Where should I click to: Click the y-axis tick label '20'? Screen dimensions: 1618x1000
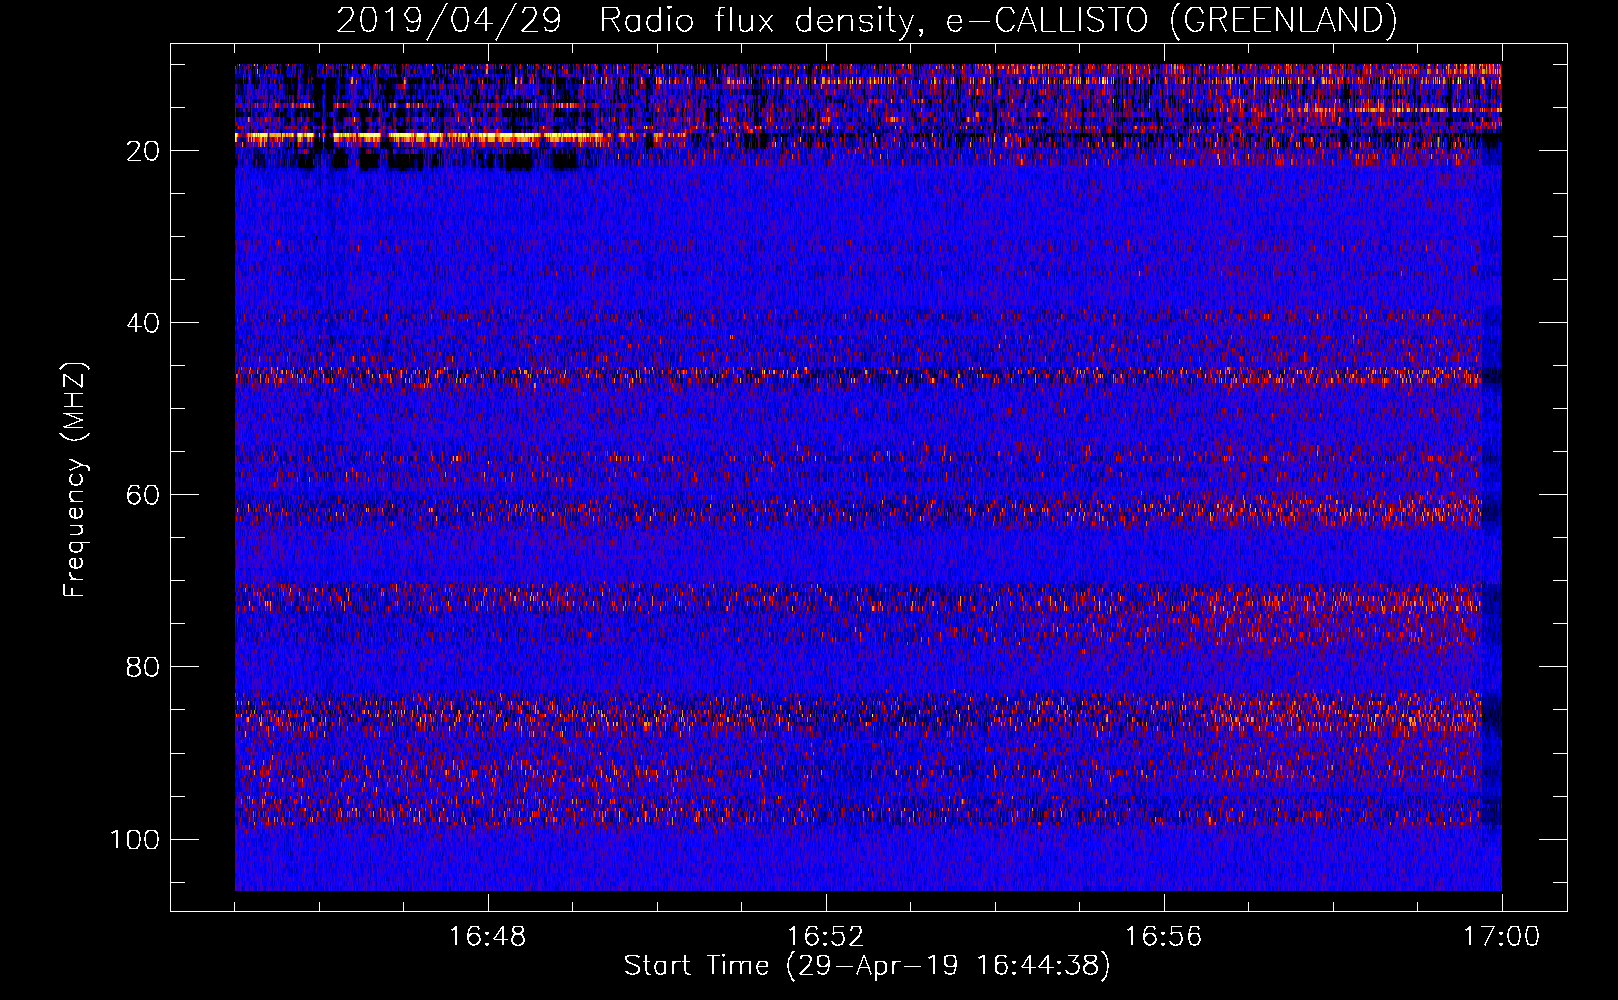(143, 151)
